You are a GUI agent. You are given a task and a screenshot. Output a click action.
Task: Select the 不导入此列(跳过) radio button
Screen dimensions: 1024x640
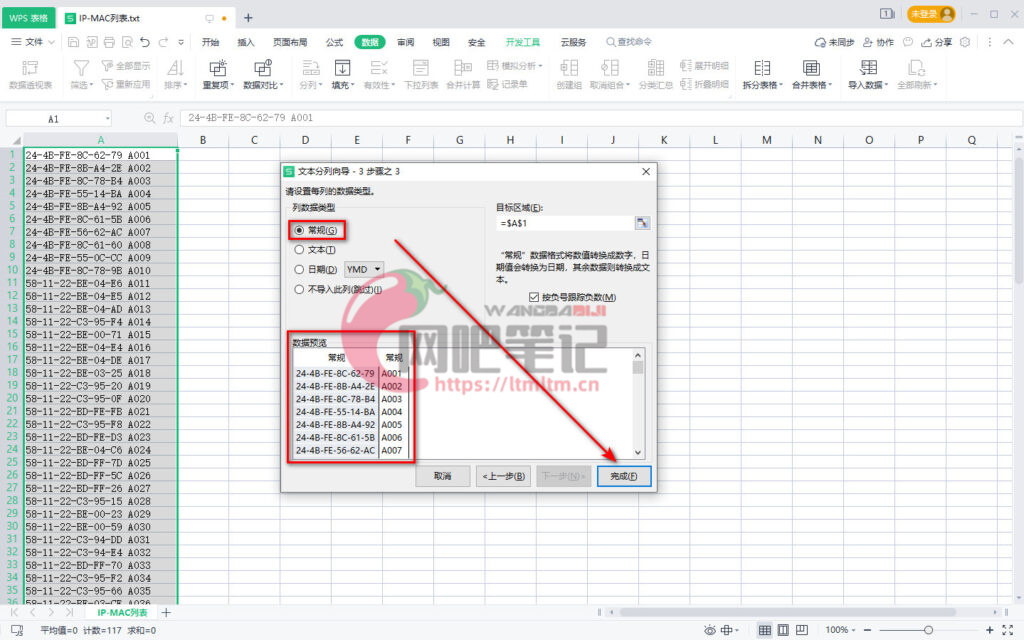pos(299,289)
